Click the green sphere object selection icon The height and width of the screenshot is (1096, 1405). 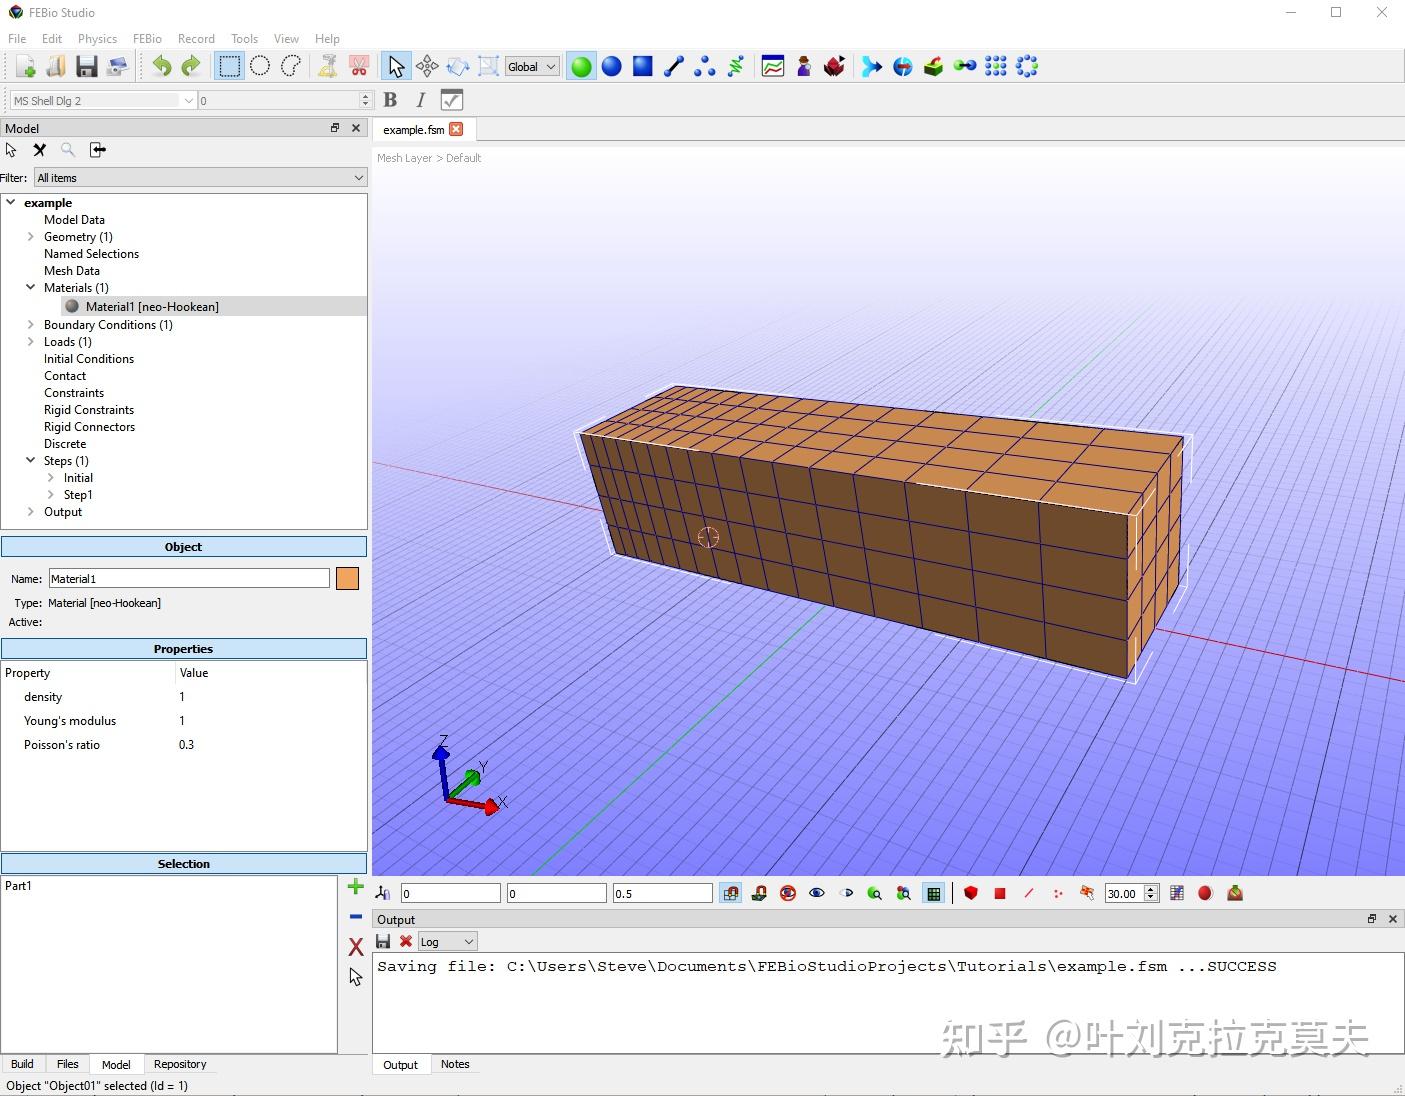(581, 67)
